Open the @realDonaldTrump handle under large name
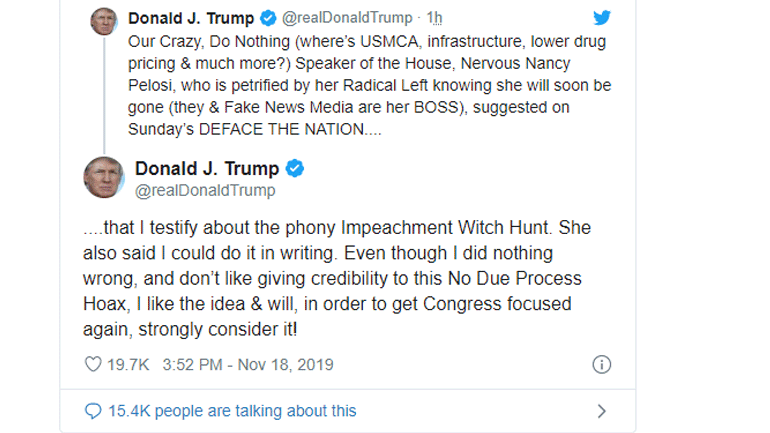Screen dimensions: 770x433 [x=205, y=190]
